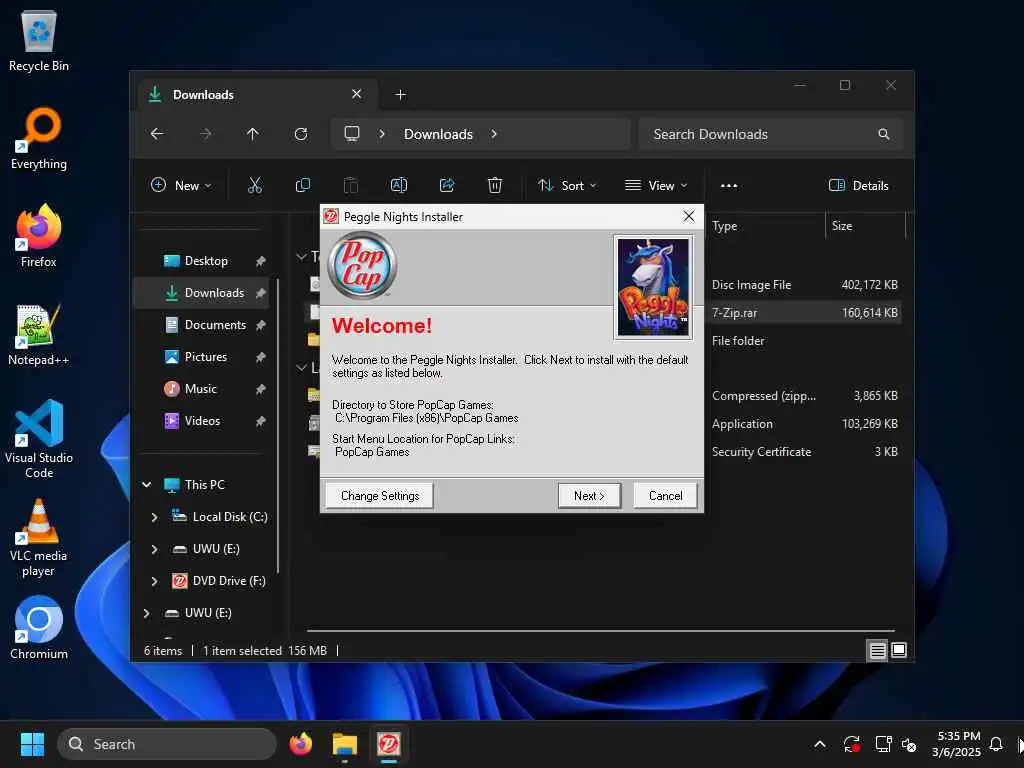Unpin Music with its pin icon

tap(261, 389)
